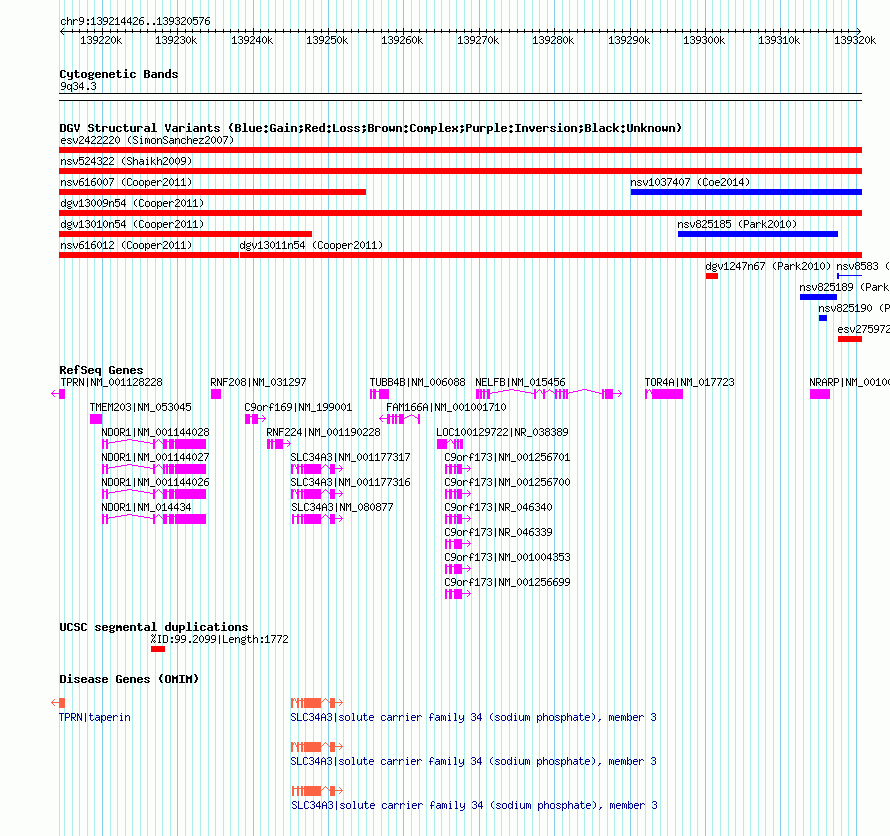890x836 pixels.
Task: Select the blue nsv1037407 (Coe2014) gain bar
Action: coord(746,192)
